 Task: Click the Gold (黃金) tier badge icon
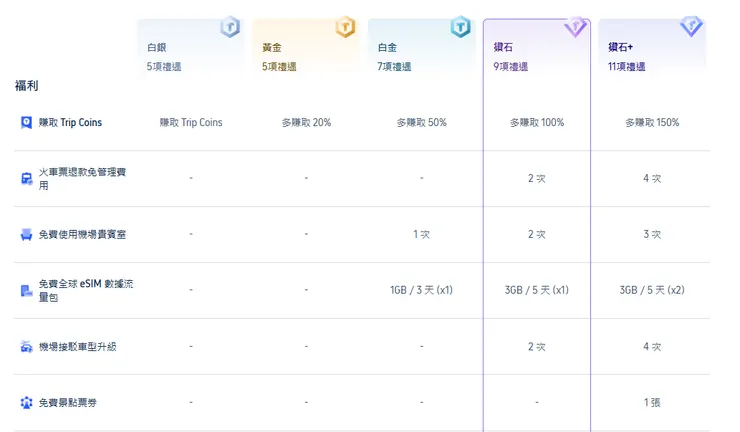[x=345, y=27]
